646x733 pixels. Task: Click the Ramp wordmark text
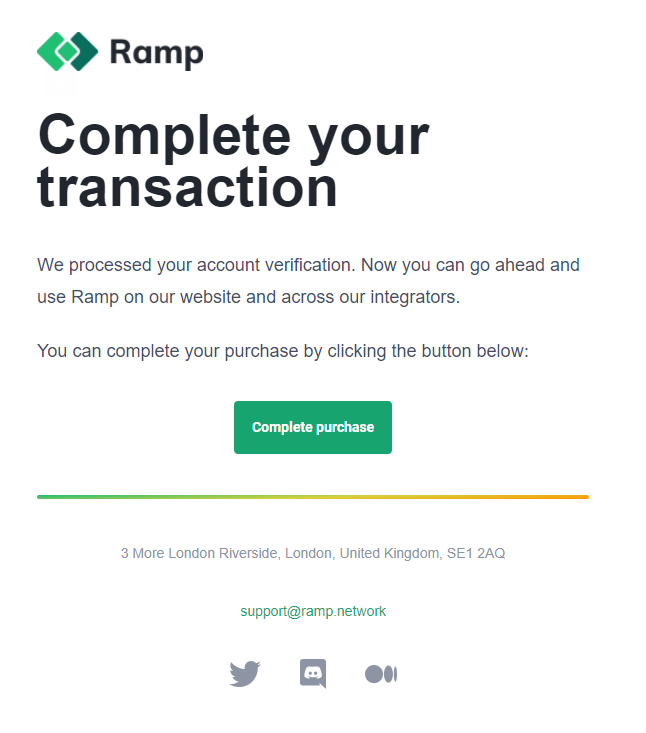point(157,53)
